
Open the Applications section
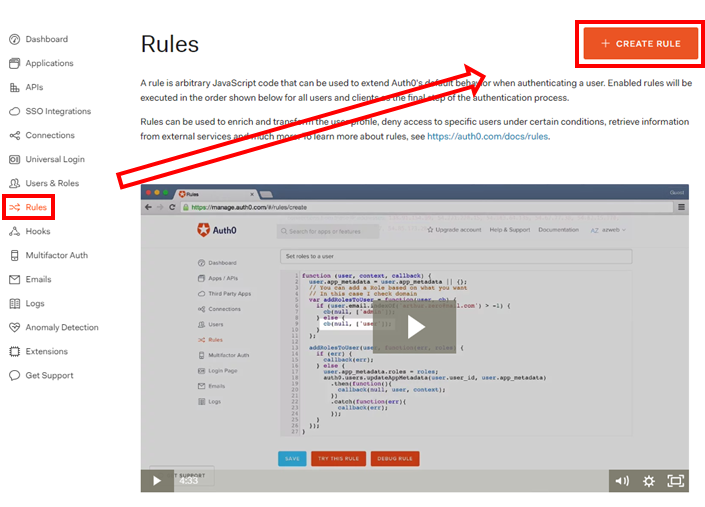click(x=49, y=63)
